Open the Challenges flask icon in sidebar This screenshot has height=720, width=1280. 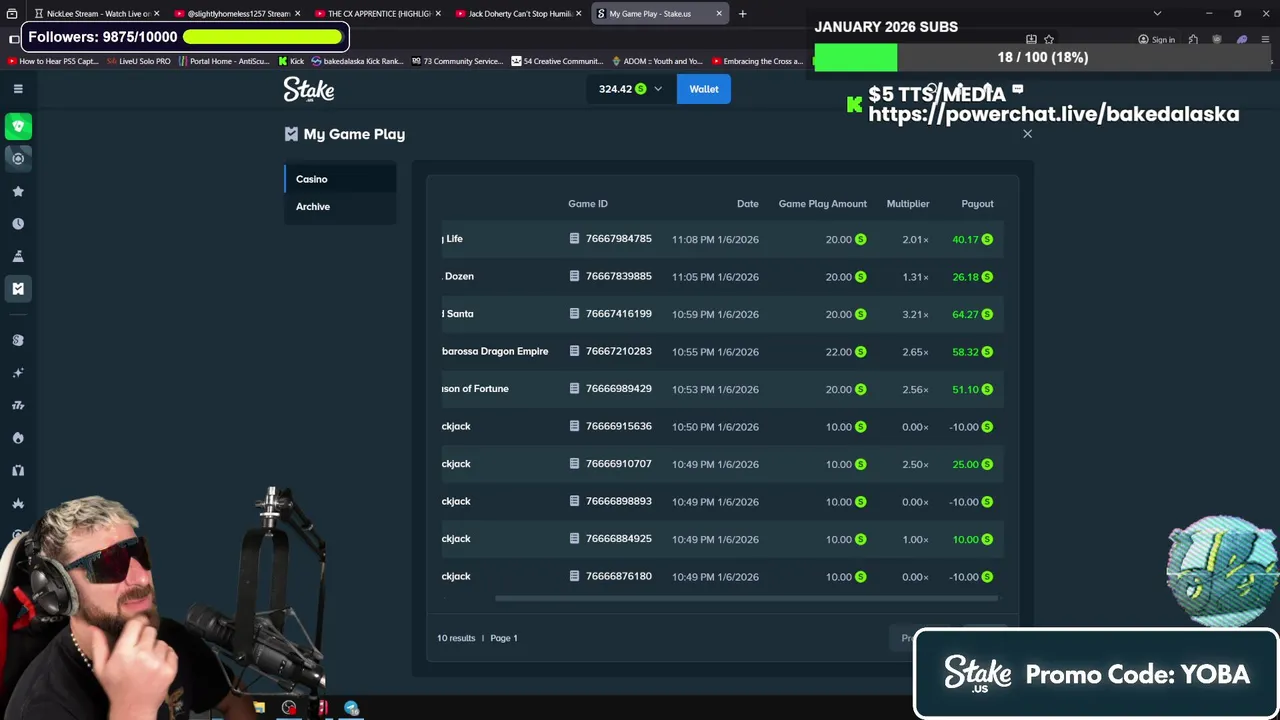[x=18, y=256]
